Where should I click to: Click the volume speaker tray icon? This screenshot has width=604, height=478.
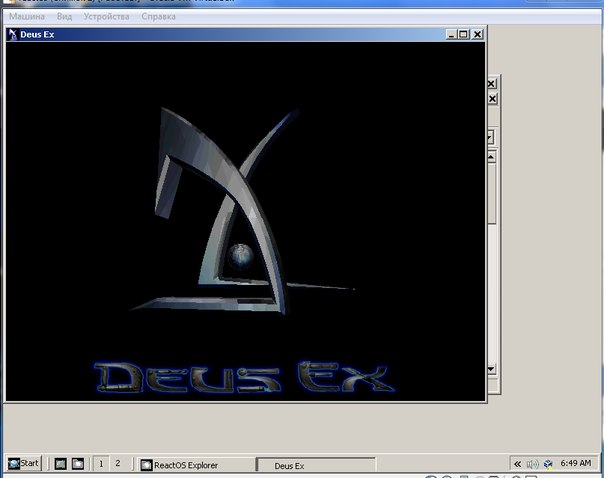[533, 464]
